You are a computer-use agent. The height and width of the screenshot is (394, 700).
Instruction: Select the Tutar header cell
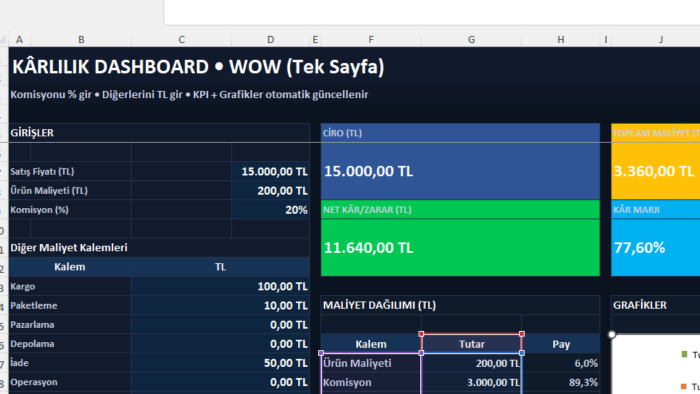(x=471, y=344)
